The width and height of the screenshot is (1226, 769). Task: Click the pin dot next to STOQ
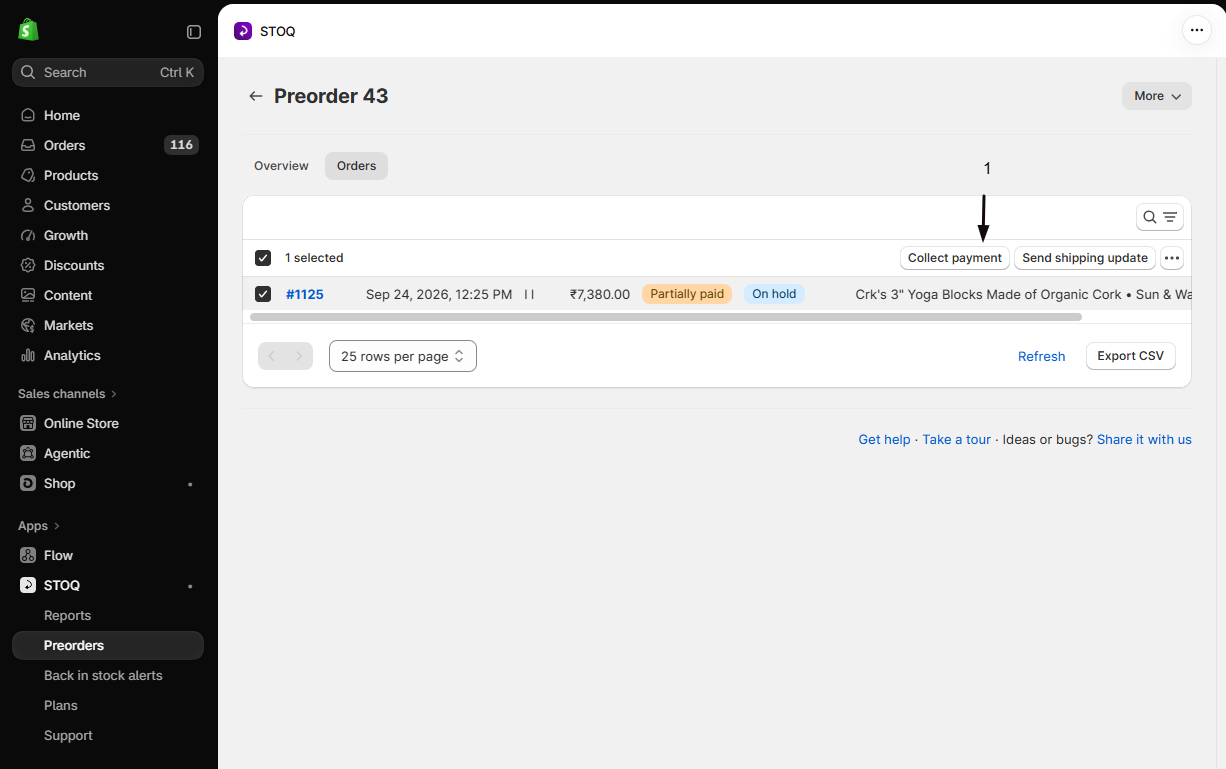(190, 586)
